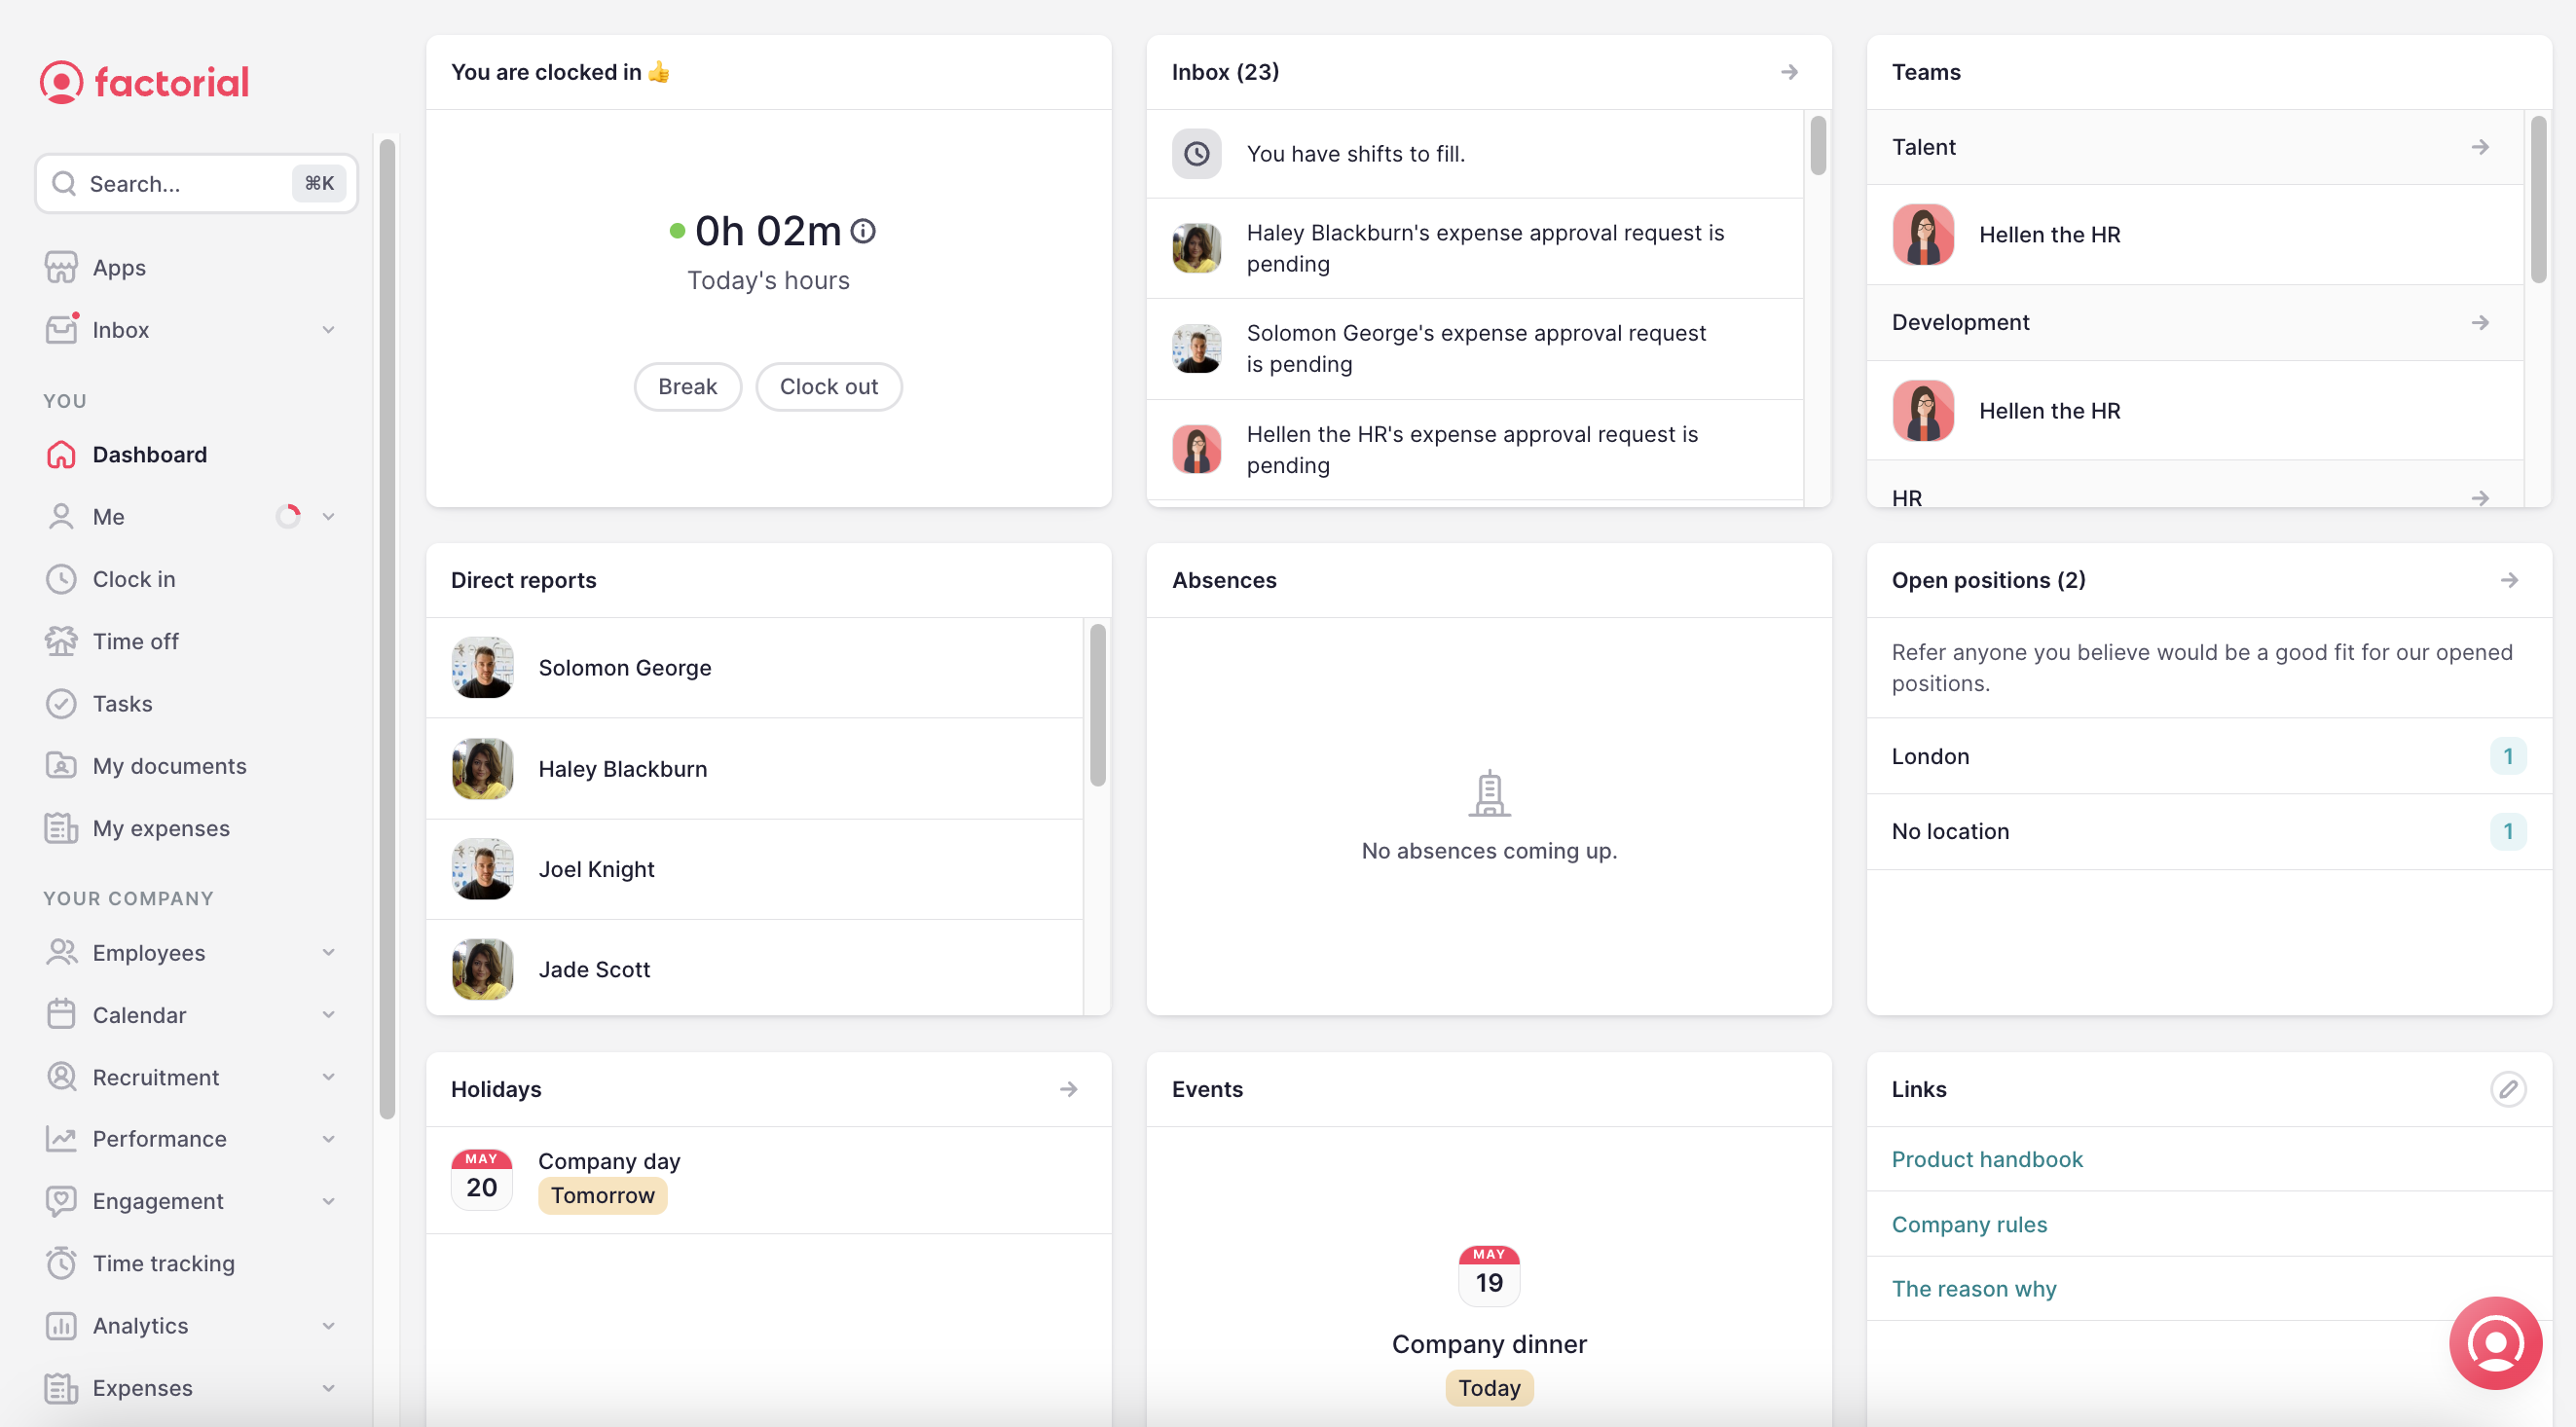The image size is (2576, 1427).
Task: Open the Clock in panel
Action: [x=131, y=578]
